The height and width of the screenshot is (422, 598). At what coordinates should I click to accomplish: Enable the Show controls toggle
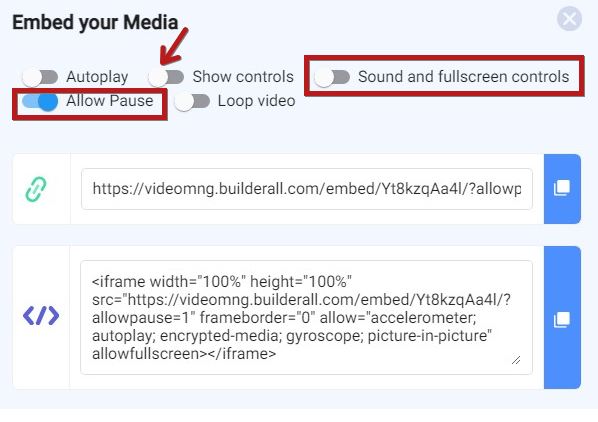[166, 77]
